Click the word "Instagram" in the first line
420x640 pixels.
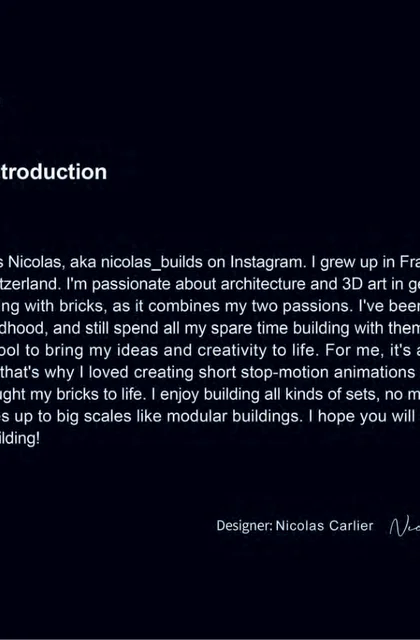(268, 262)
